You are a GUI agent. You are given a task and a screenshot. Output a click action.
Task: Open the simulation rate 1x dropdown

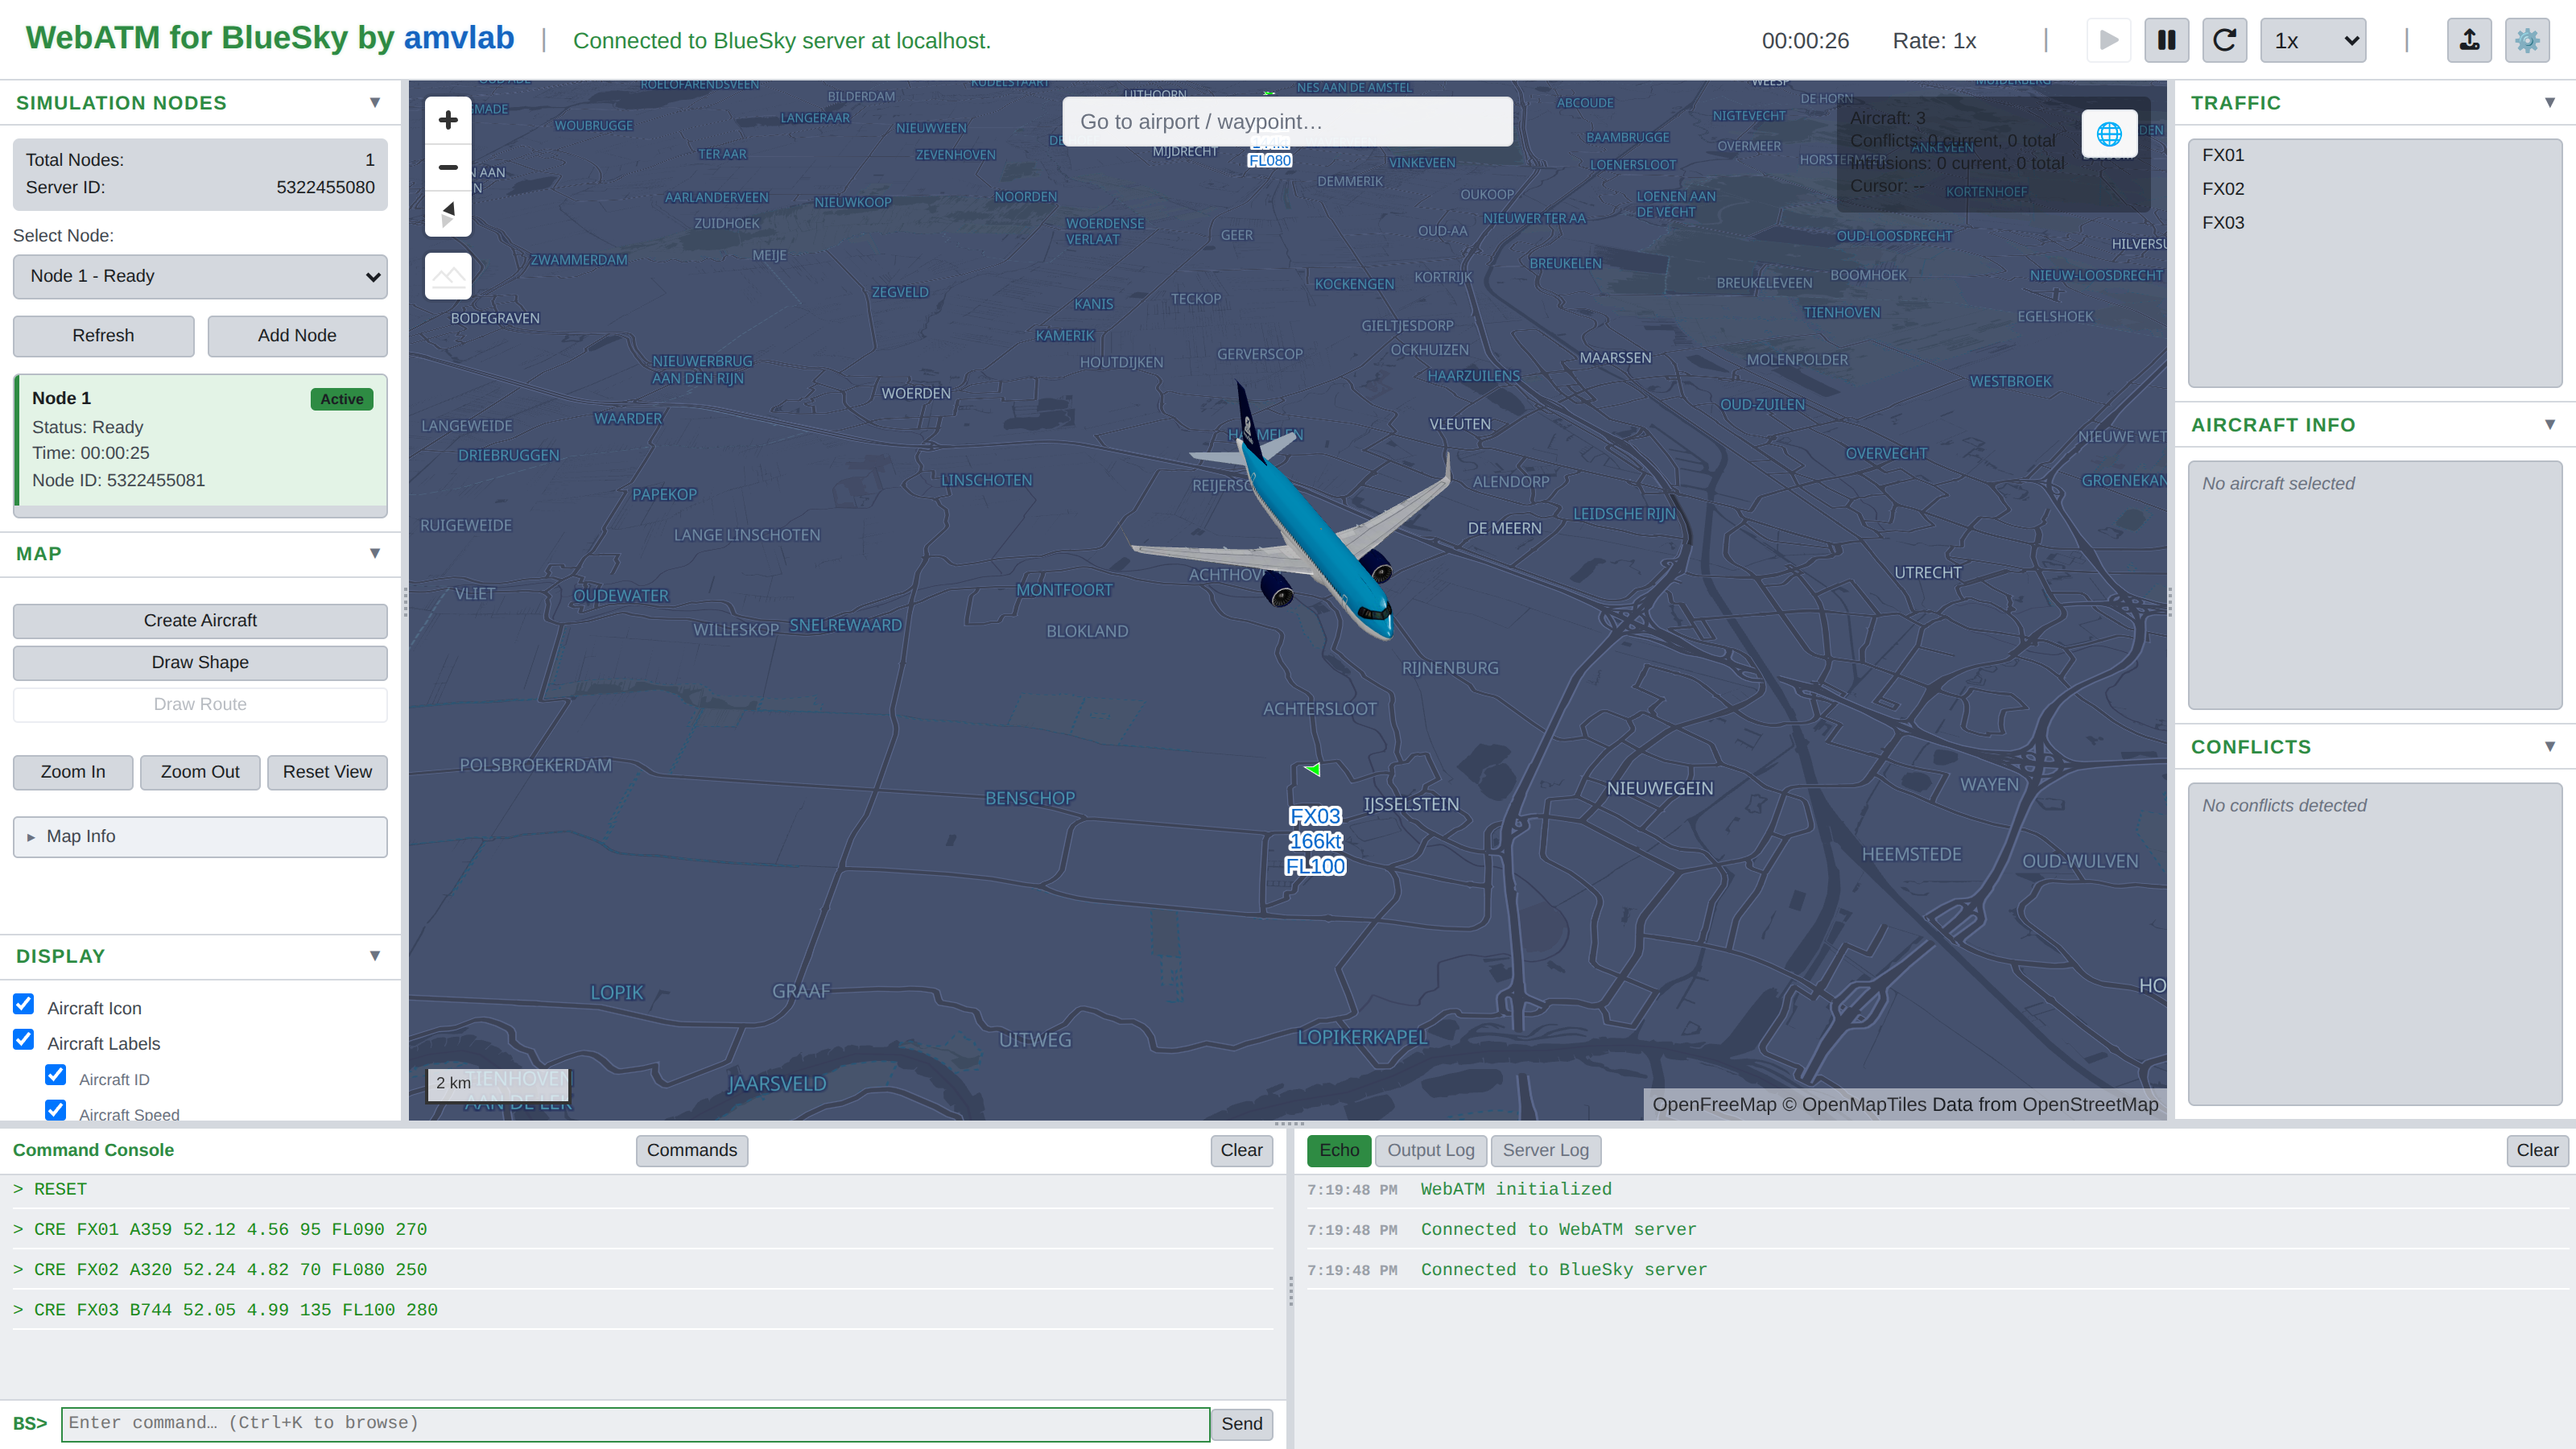point(2313,40)
